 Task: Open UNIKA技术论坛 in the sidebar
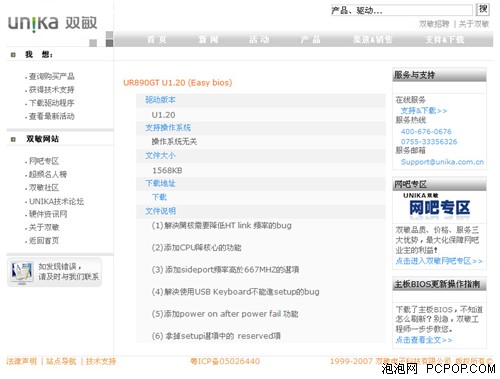56,201
